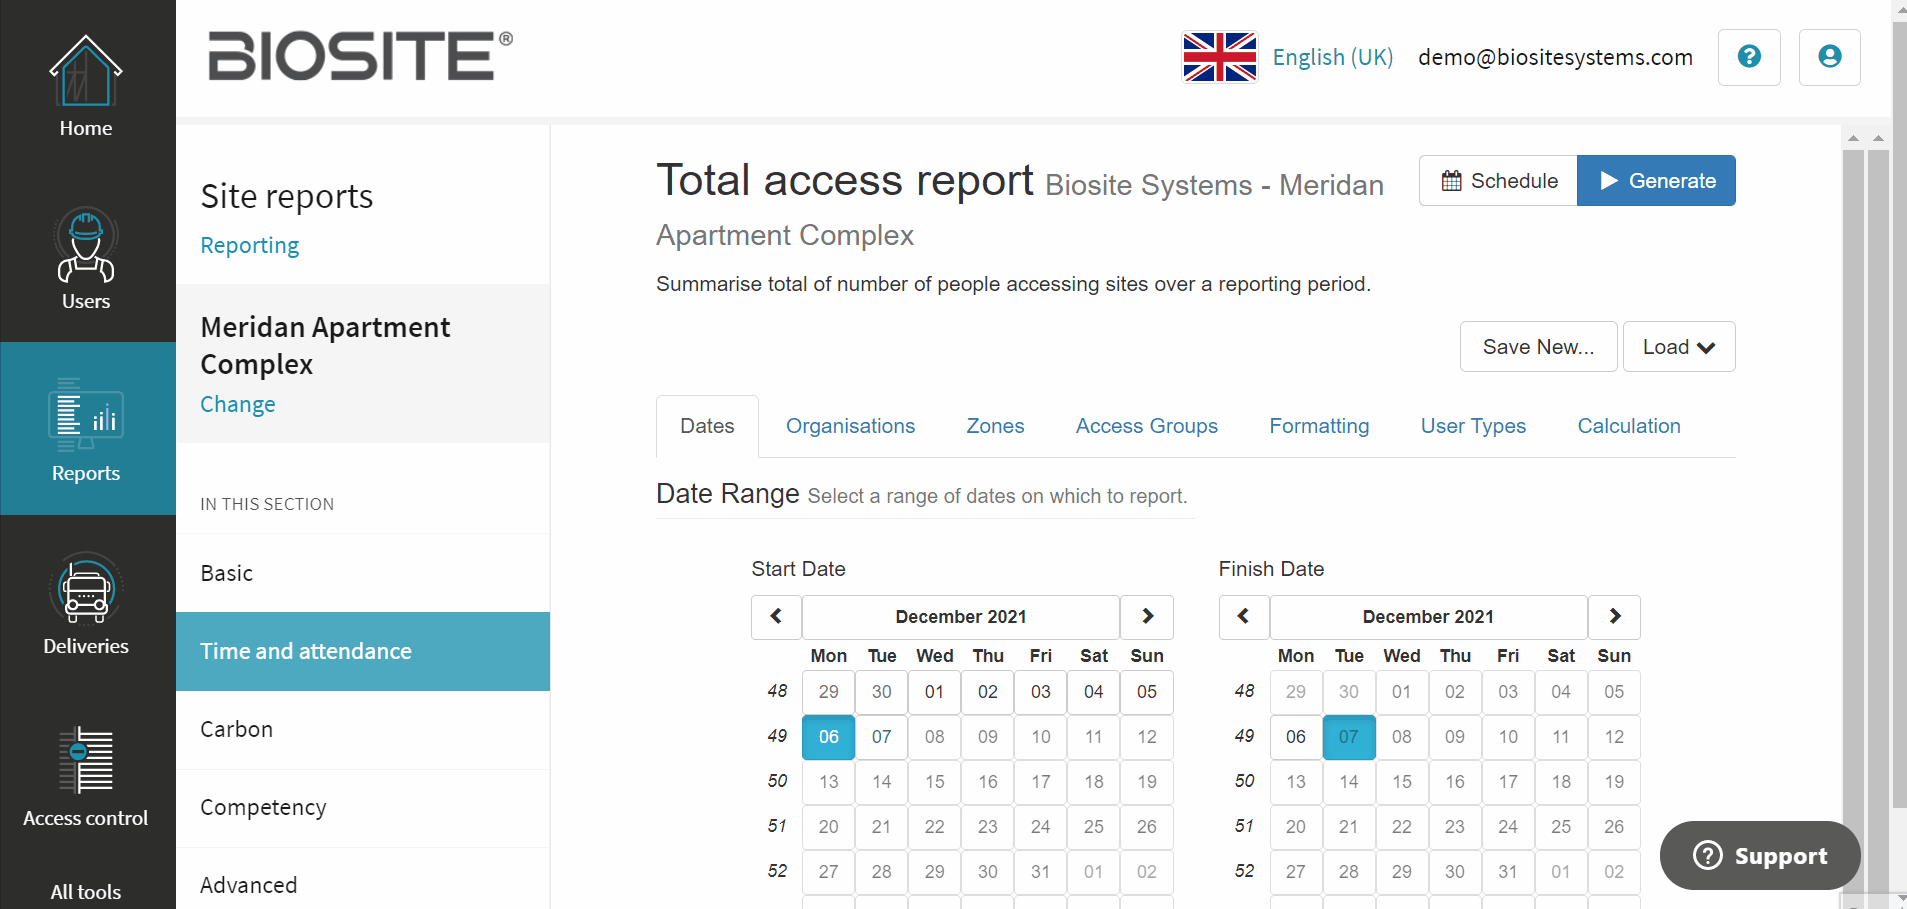The width and height of the screenshot is (1907, 909).
Task: Click the UK flag language icon
Action: [1219, 57]
